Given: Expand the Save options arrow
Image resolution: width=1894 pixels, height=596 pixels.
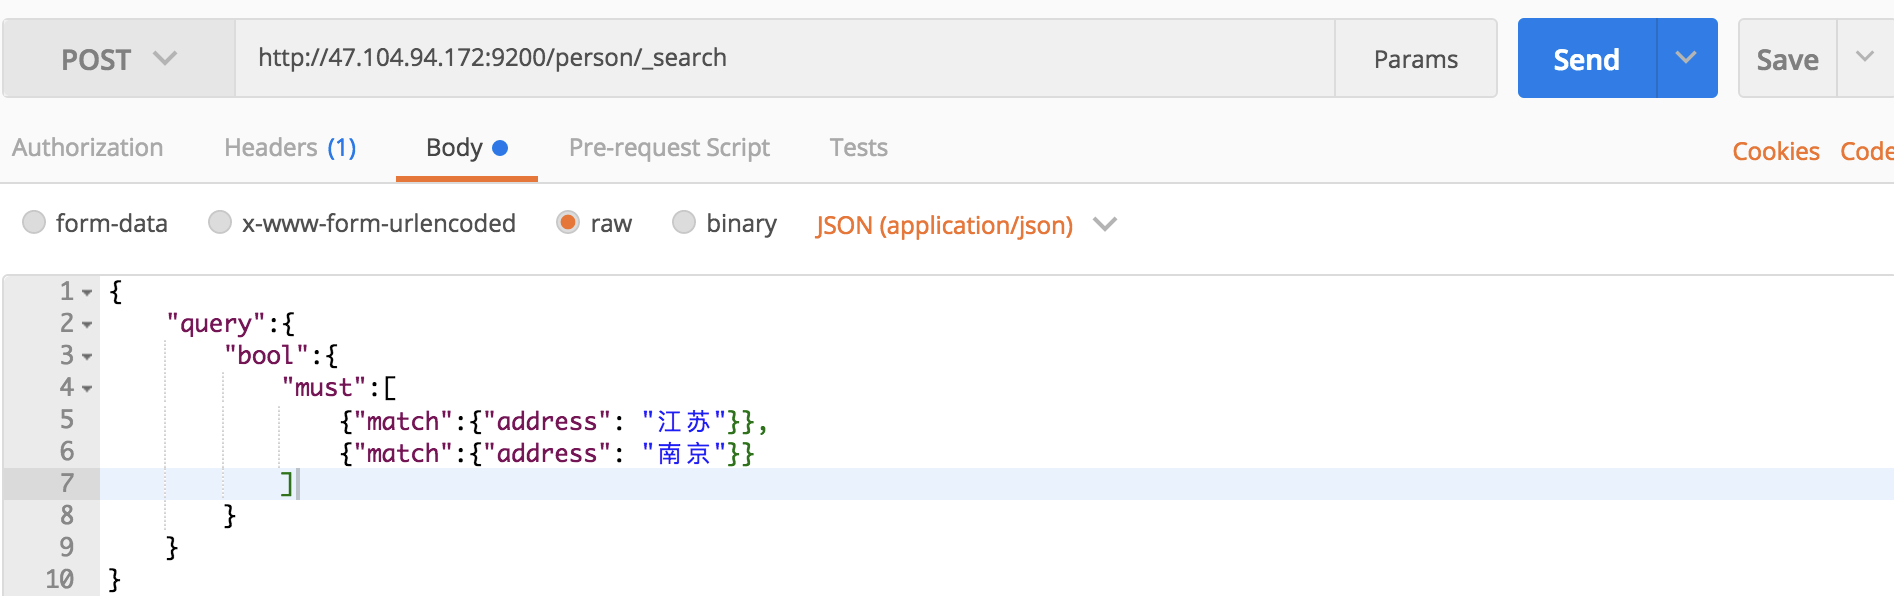Looking at the screenshot, I should pyautogui.click(x=1864, y=57).
